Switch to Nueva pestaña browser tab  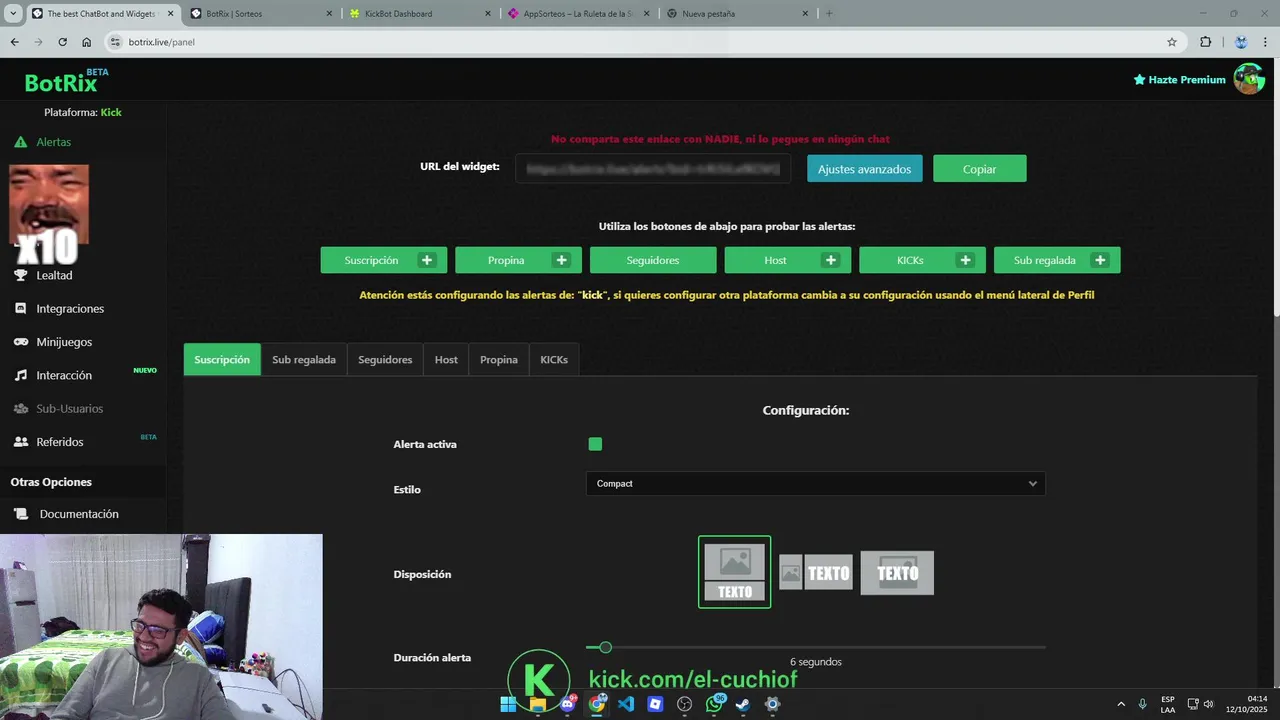pyautogui.click(x=738, y=14)
